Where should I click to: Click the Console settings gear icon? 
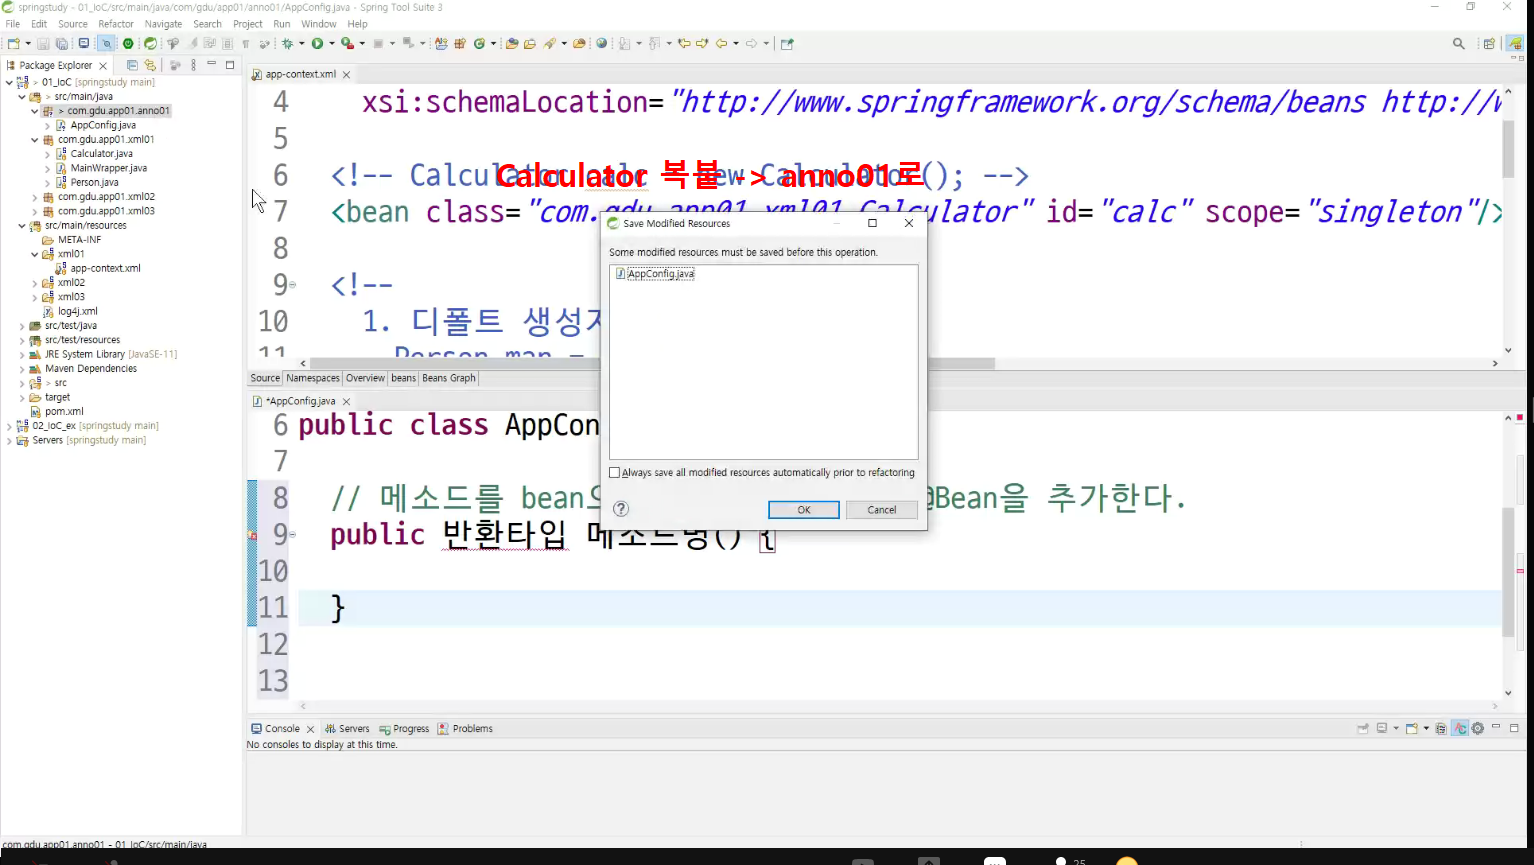tap(1478, 728)
